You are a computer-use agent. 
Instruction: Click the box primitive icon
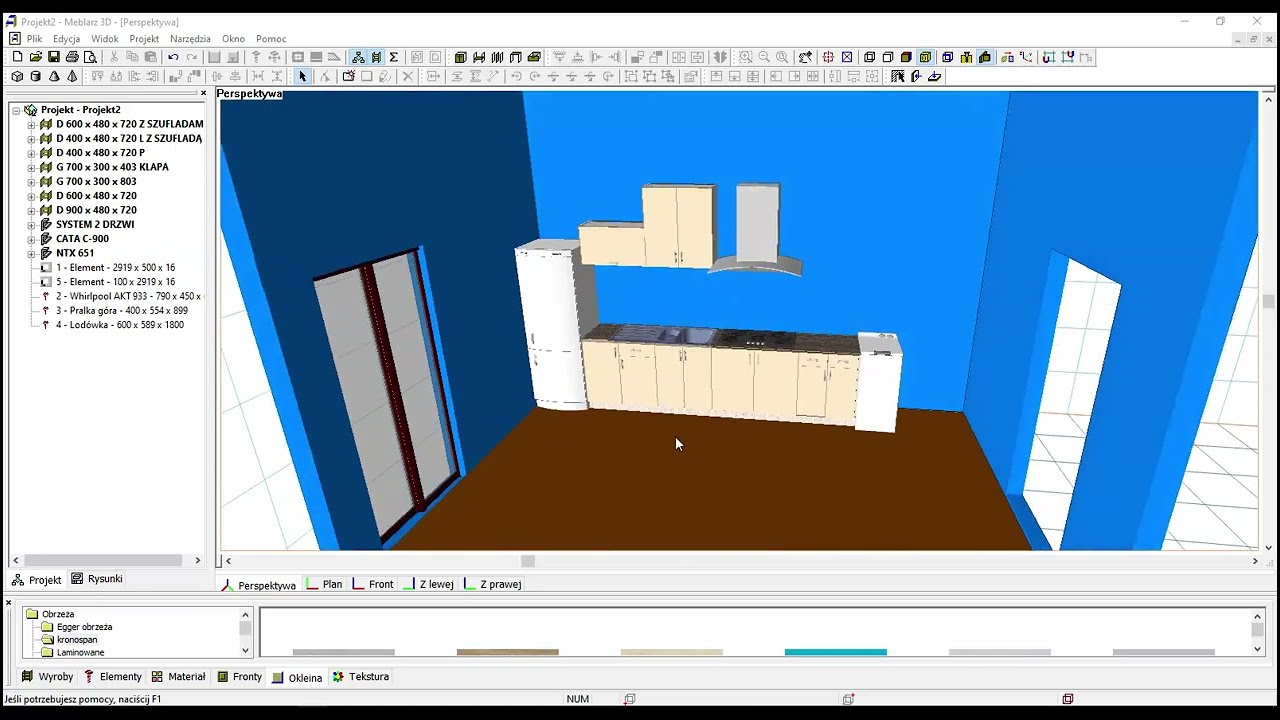[17, 76]
